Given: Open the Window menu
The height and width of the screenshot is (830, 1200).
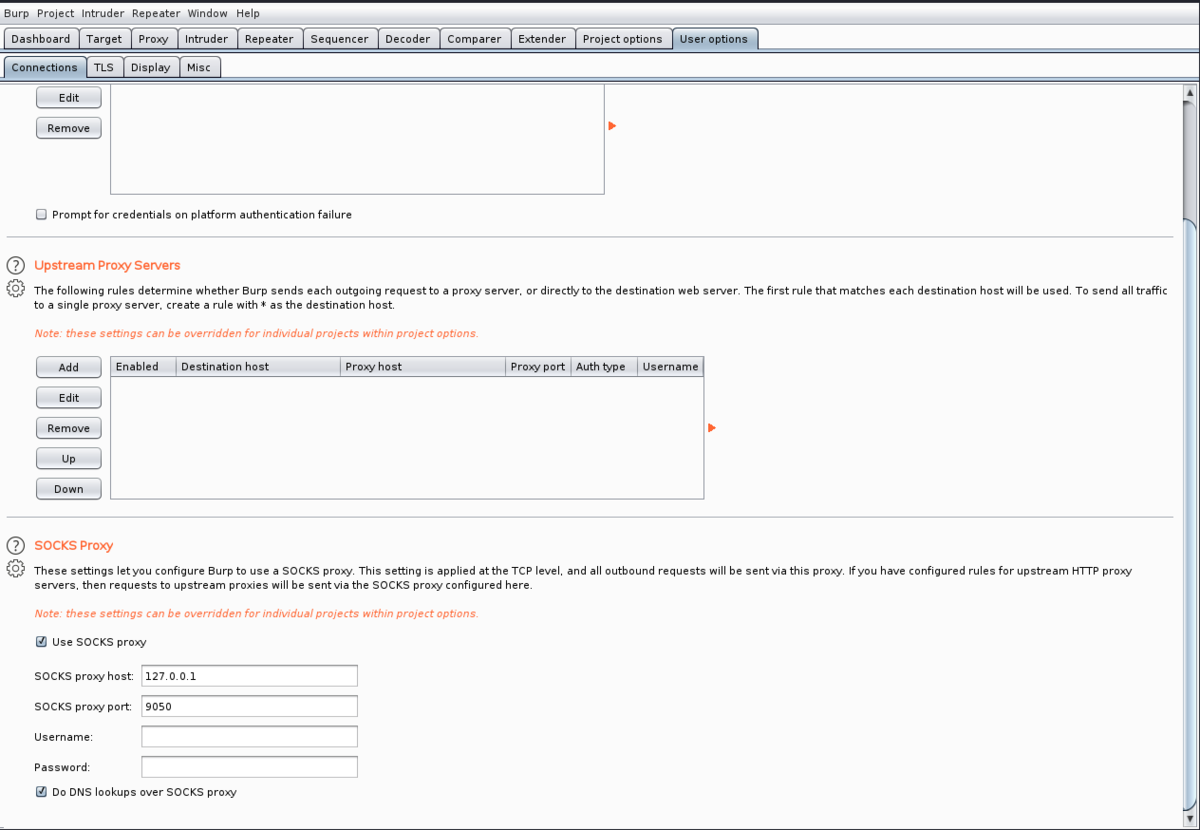Looking at the screenshot, I should tap(207, 13).
